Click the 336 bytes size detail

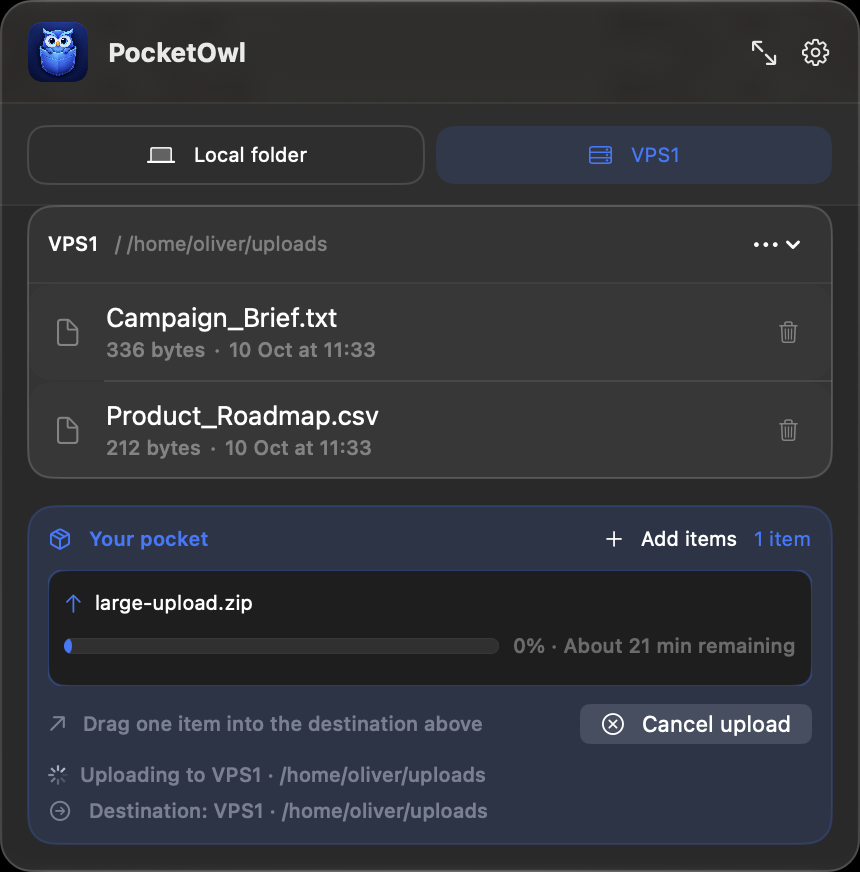(156, 350)
